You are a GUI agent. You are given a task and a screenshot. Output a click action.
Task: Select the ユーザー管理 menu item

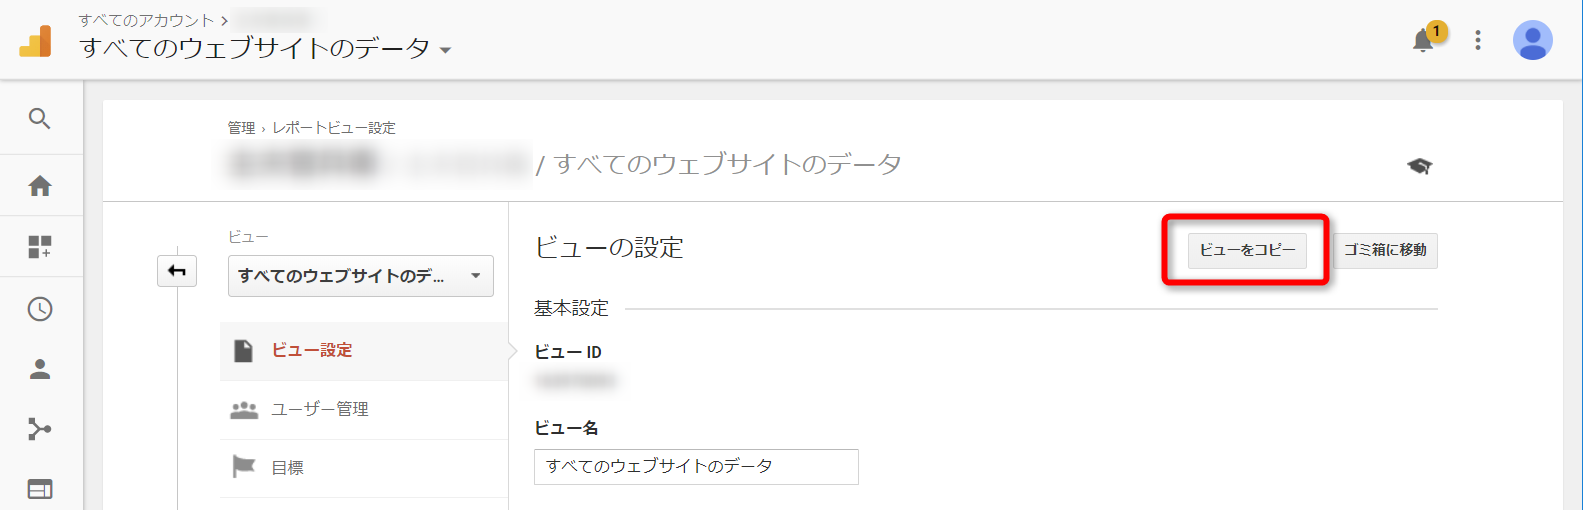click(320, 409)
